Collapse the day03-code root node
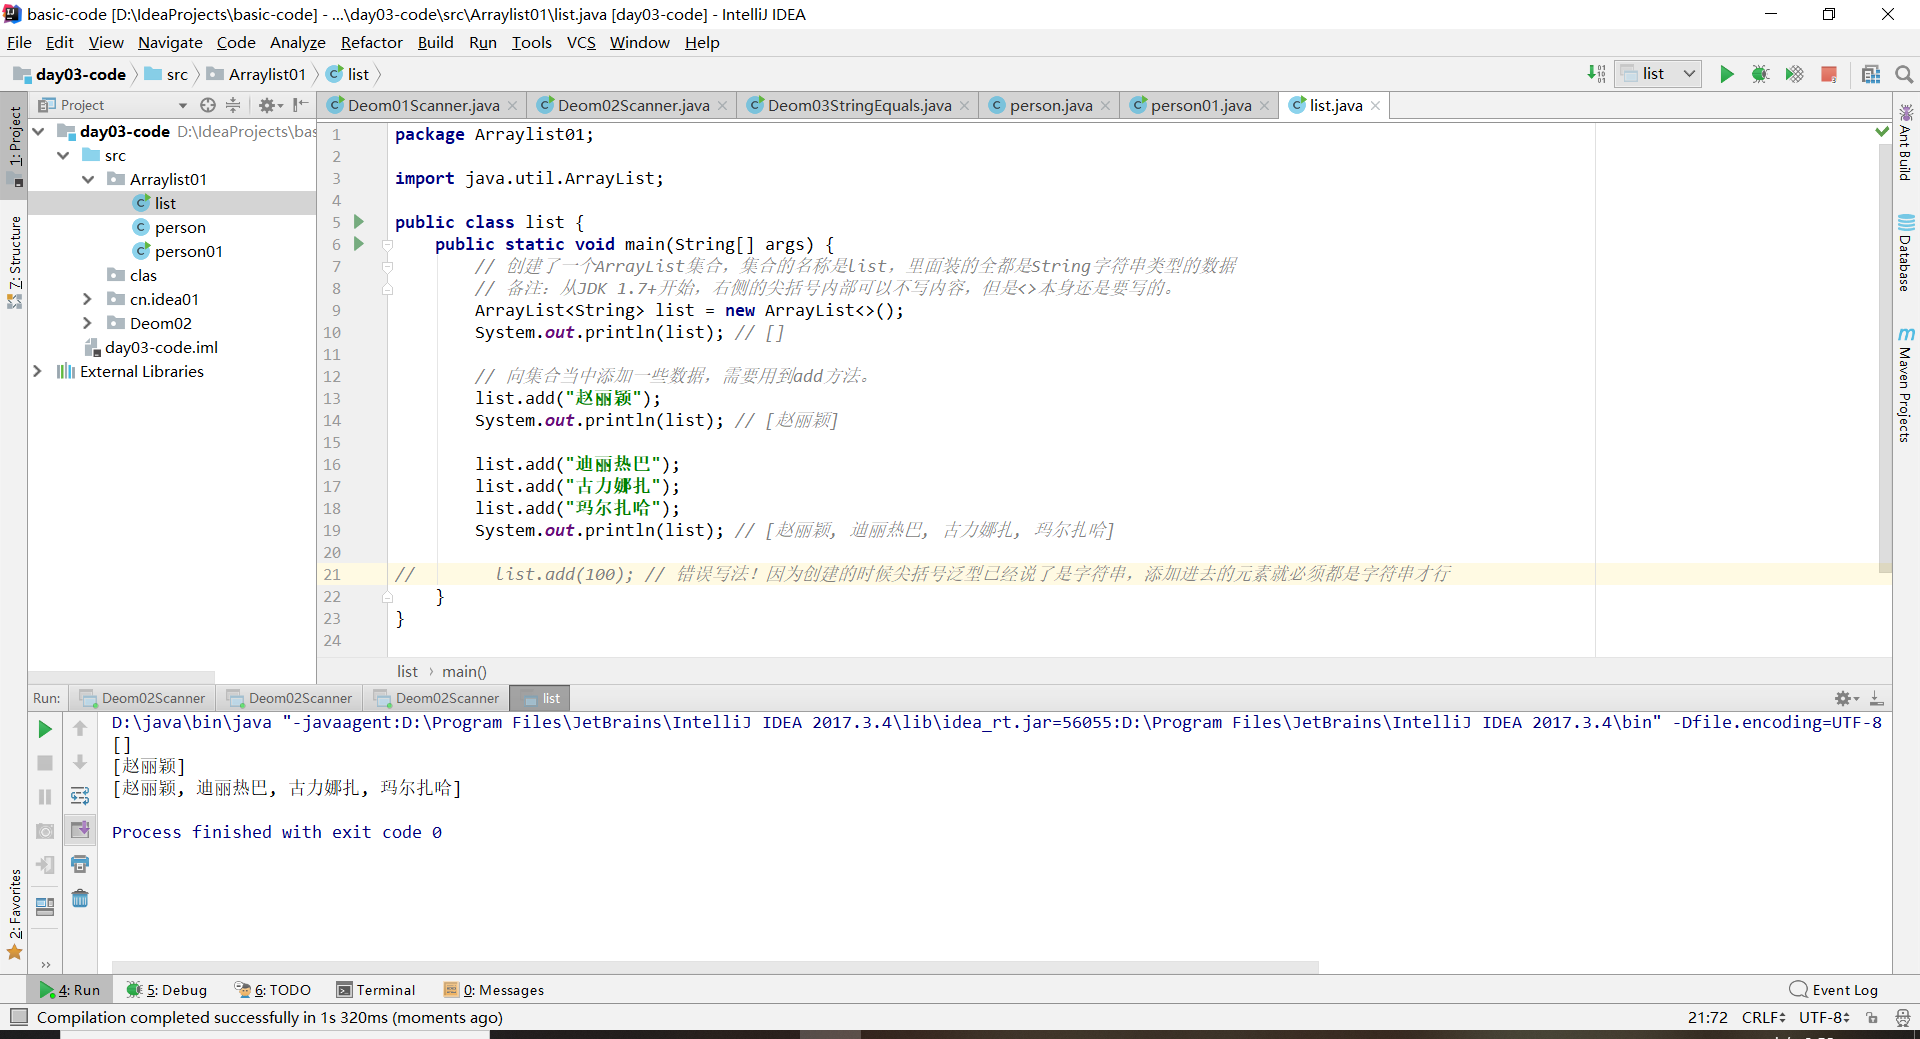This screenshot has width=1920, height=1039. (38, 131)
